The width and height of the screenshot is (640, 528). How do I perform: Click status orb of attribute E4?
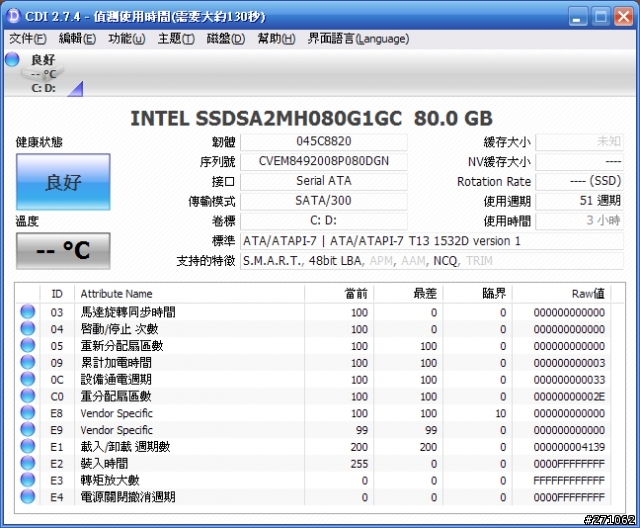[28, 497]
